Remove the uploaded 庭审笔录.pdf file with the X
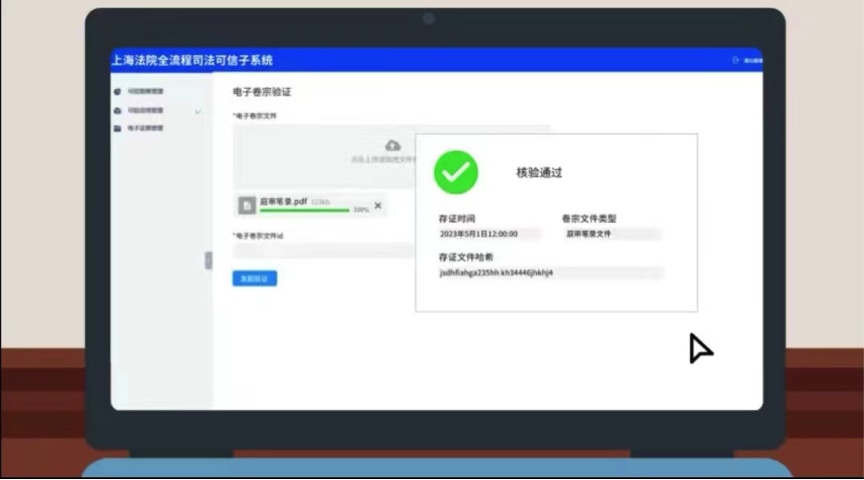Image resolution: width=864 pixels, height=480 pixels. pyautogui.click(x=378, y=206)
